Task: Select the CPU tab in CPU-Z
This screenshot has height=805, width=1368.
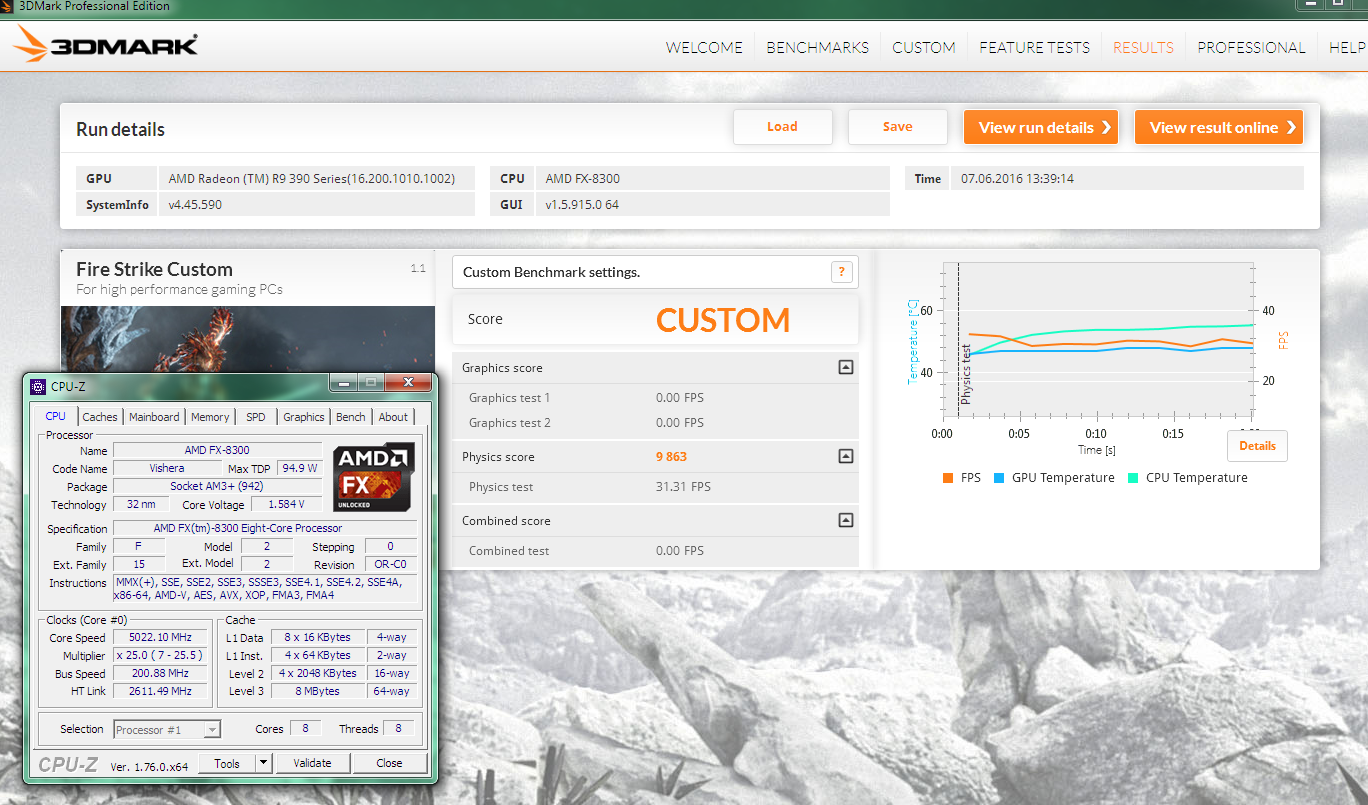Action: click(56, 416)
